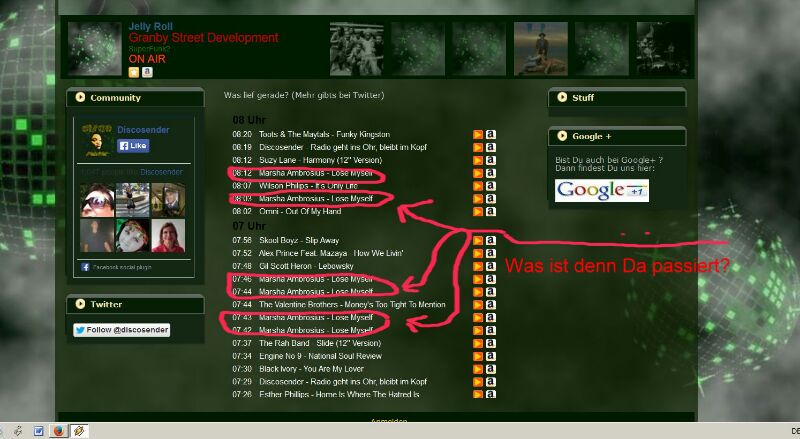Click 'Discosender' link in people-like line

click(161, 172)
